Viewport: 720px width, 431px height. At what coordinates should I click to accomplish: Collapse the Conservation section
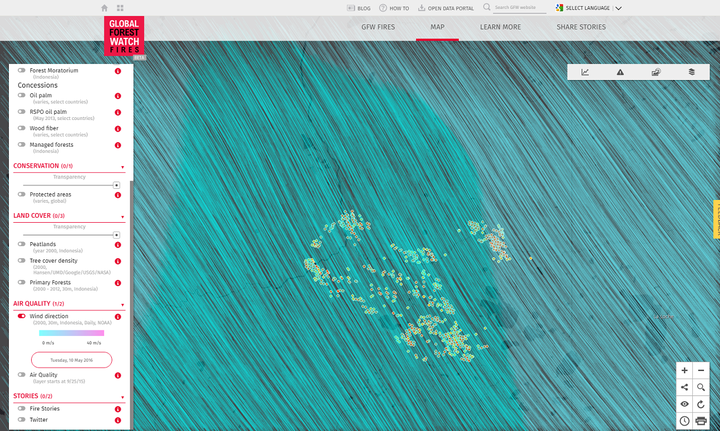[x=123, y=167]
